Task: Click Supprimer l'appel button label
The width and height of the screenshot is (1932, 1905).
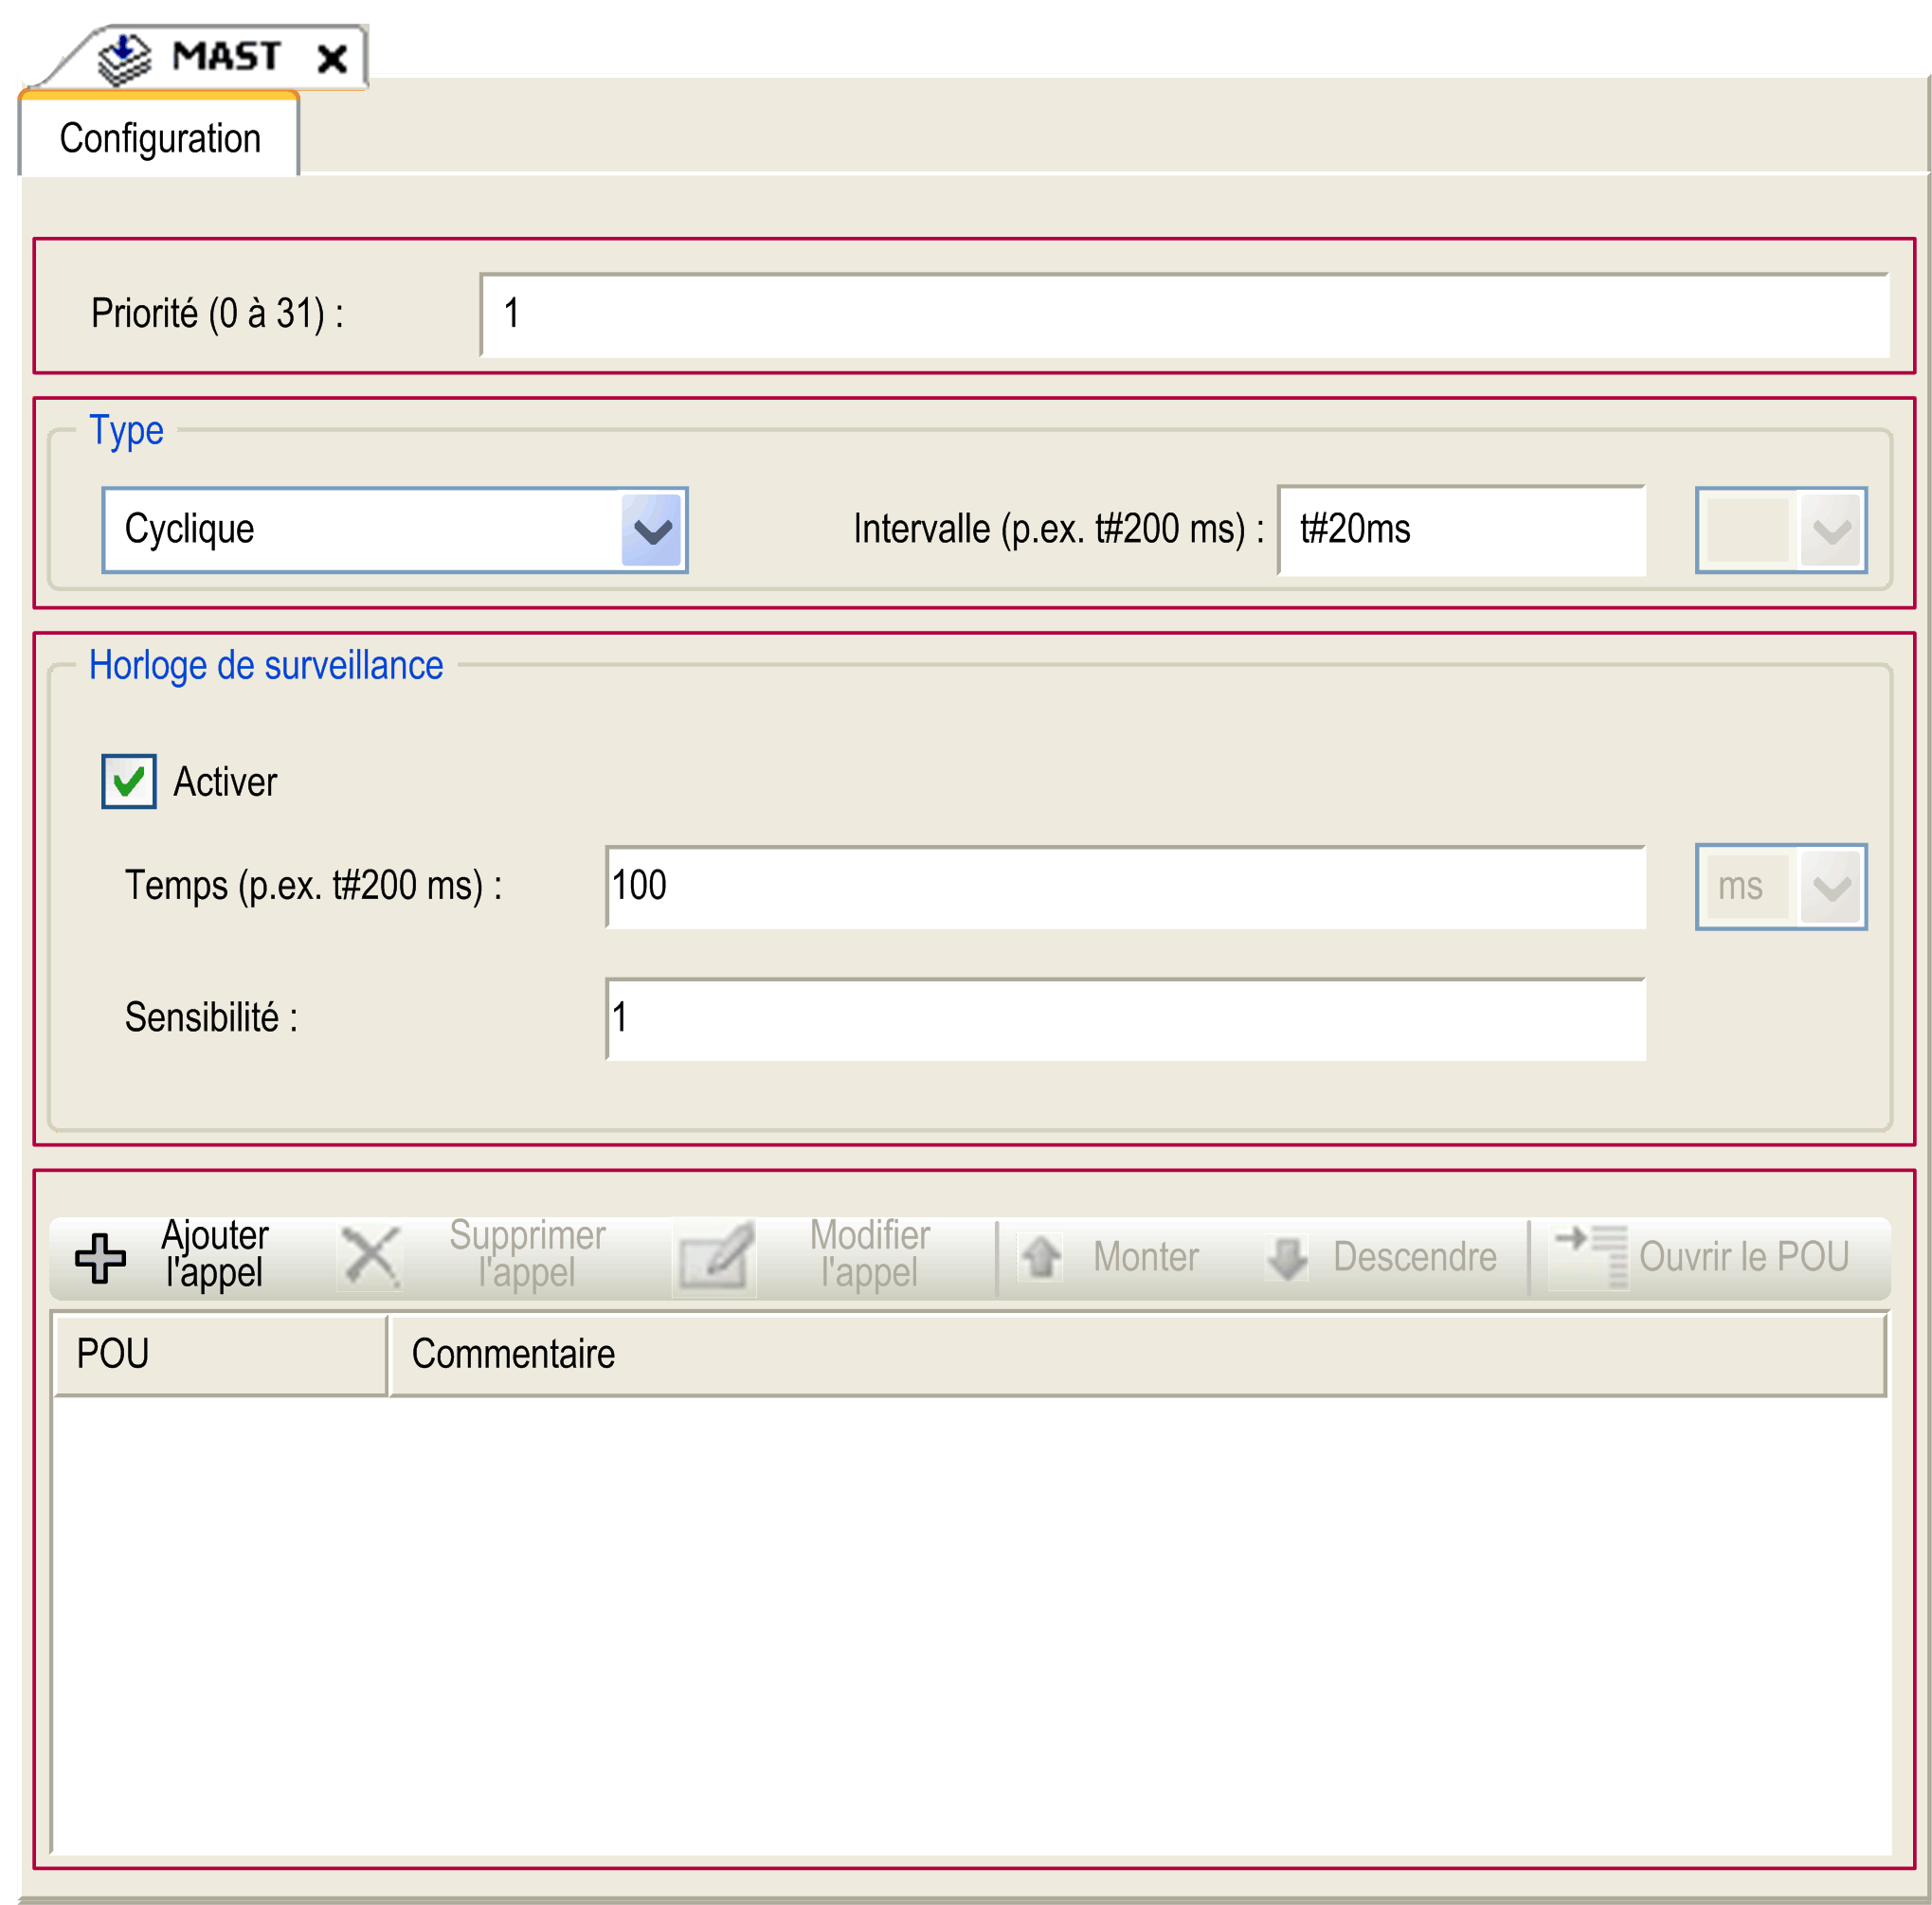Action: [x=527, y=1254]
